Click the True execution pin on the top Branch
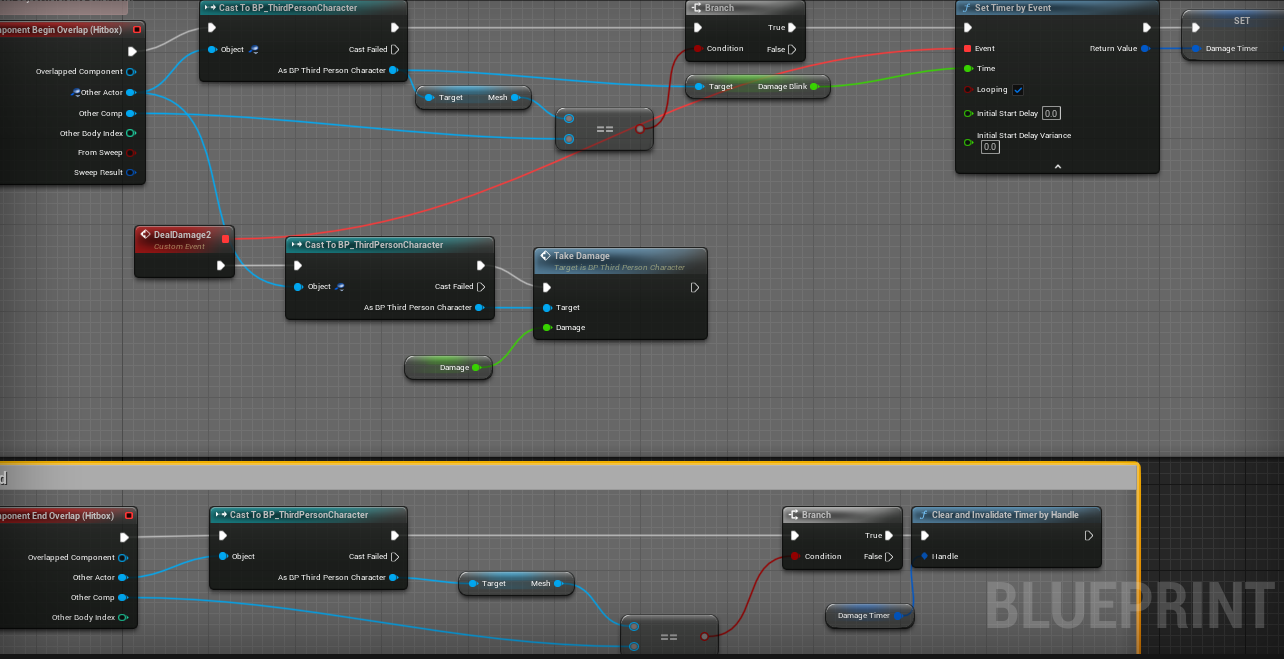 pyautogui.click(x=793, y=28)
